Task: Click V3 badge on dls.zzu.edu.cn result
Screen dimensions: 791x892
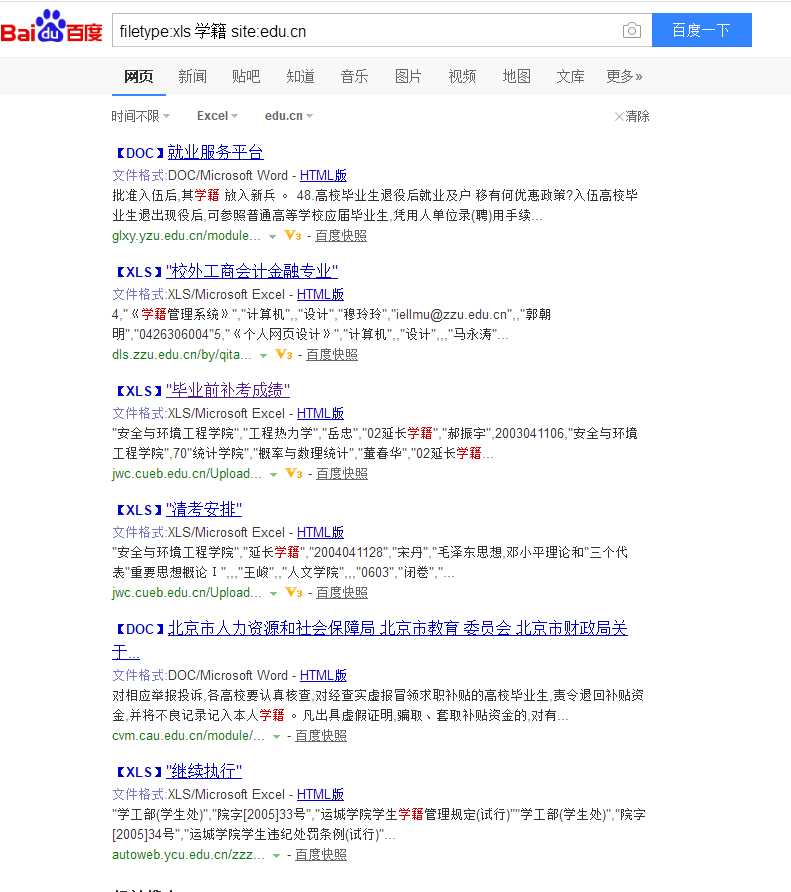Action: point(284,354)
